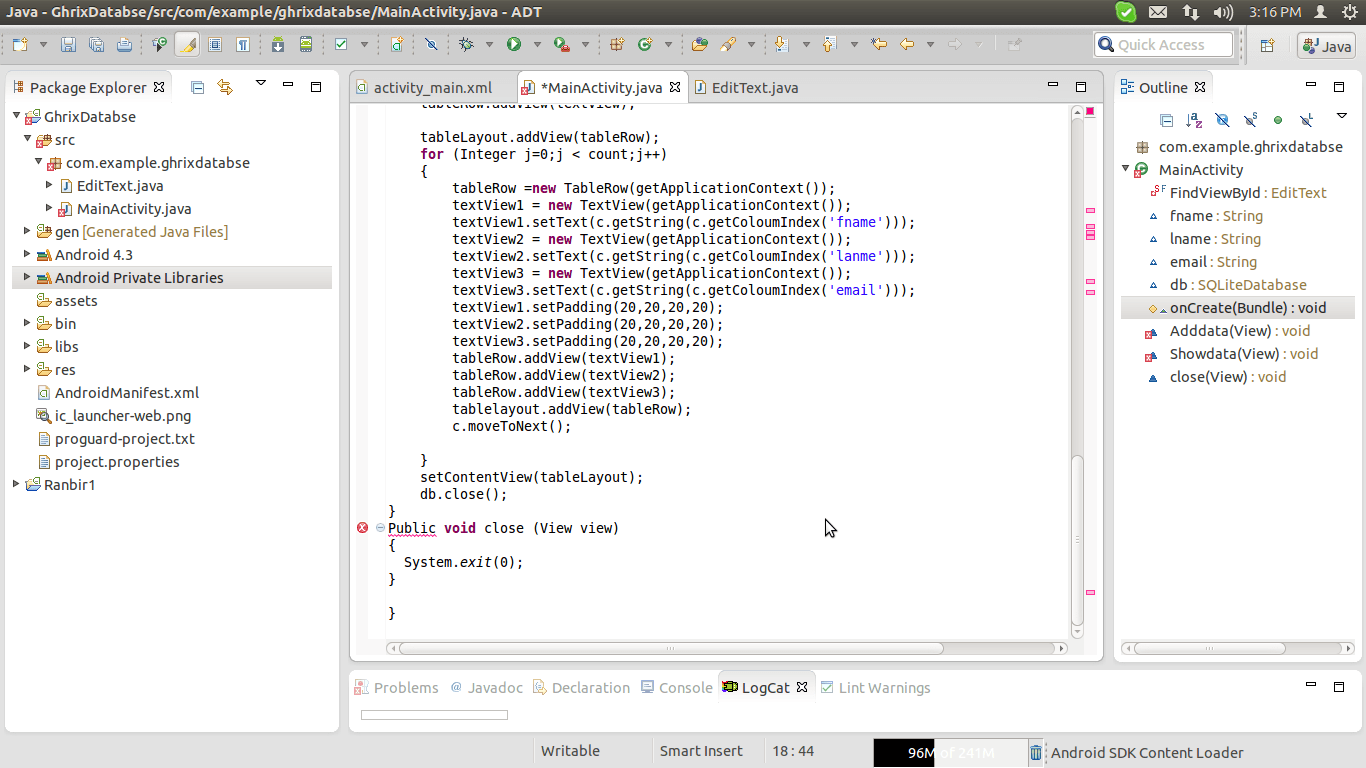Open the Problems tab
The image size is (1366, 768).
pos(405,688)
